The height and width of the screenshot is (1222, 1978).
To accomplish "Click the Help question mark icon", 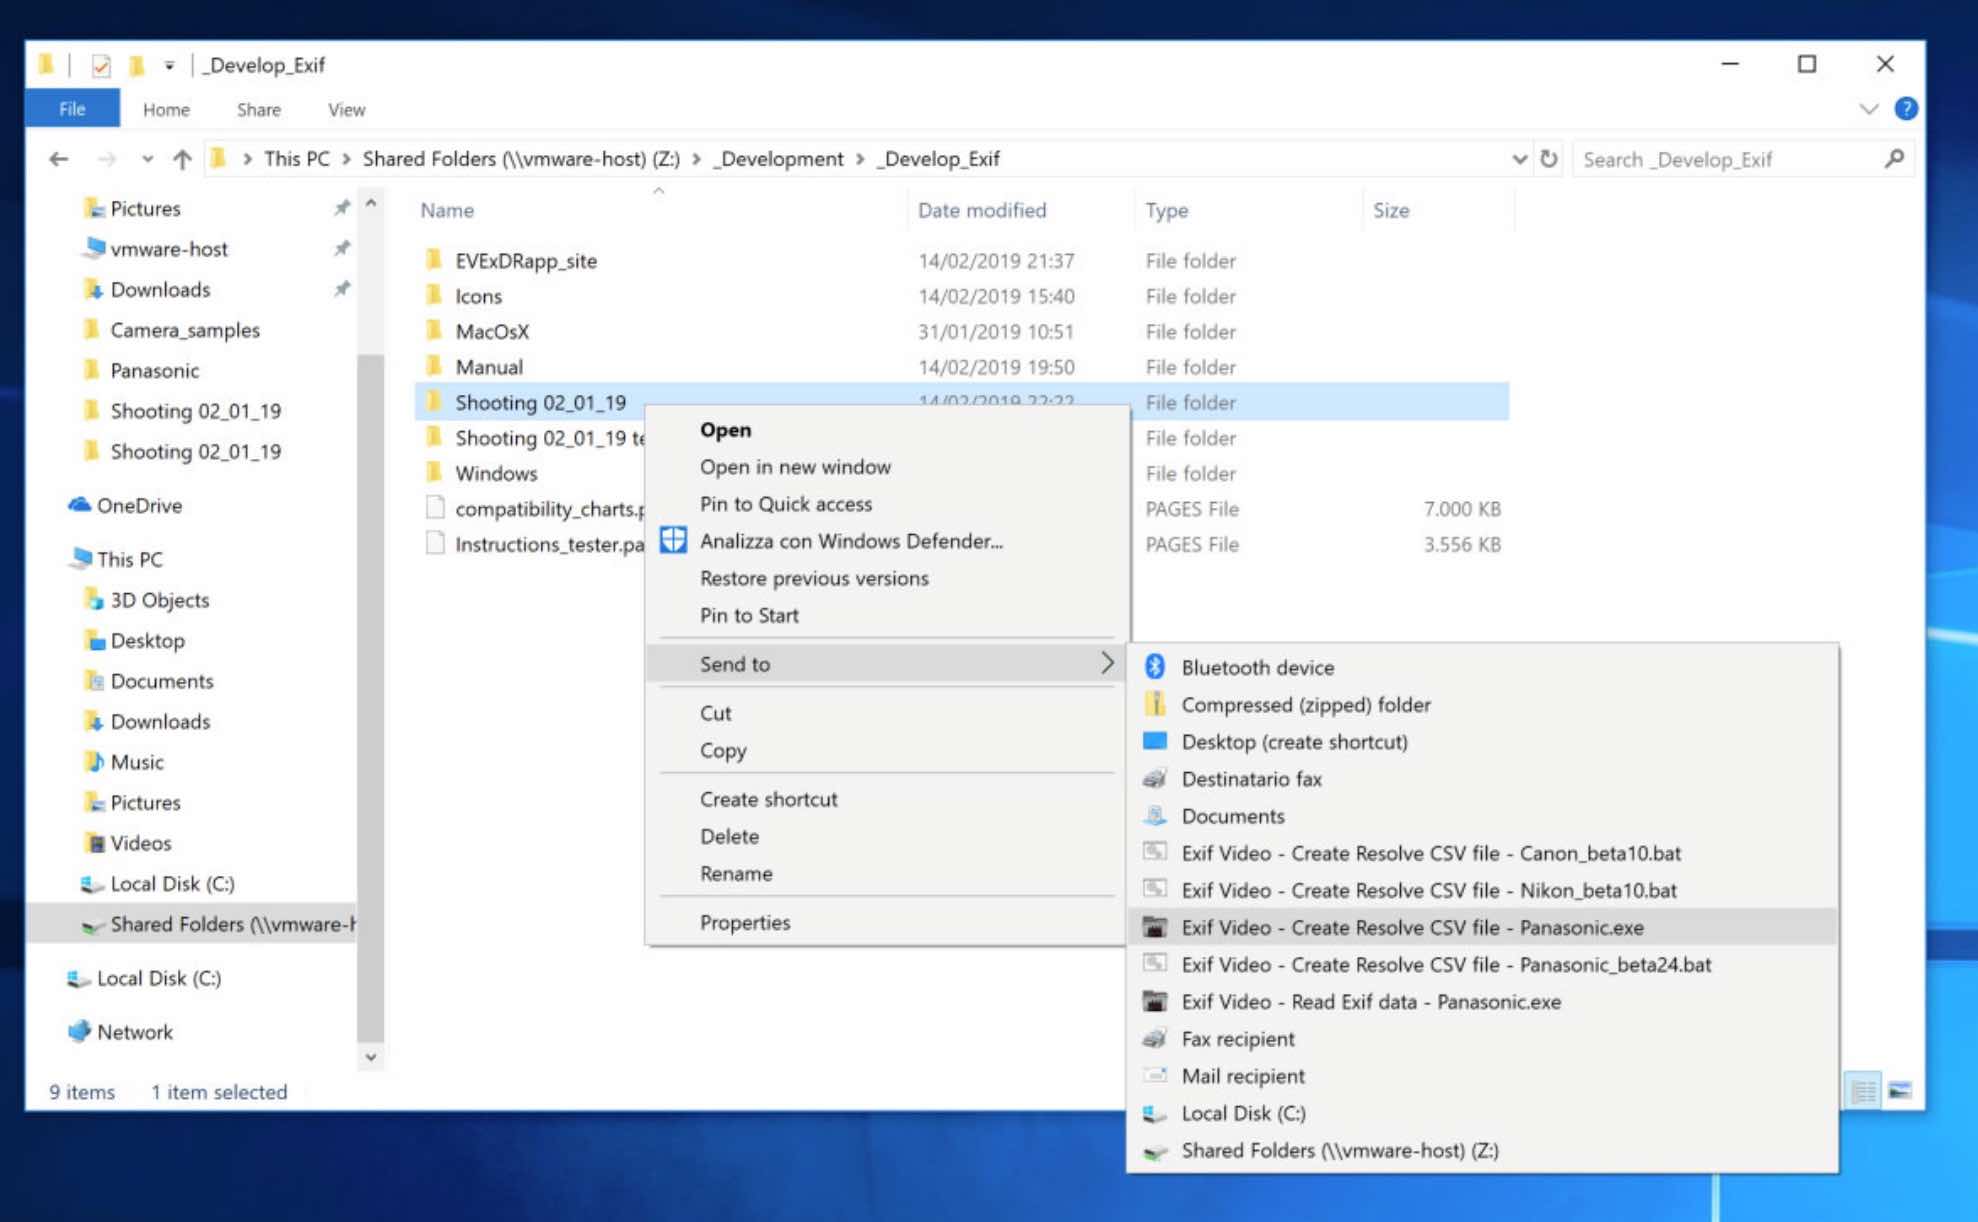I will click(x=1906, y=108).
